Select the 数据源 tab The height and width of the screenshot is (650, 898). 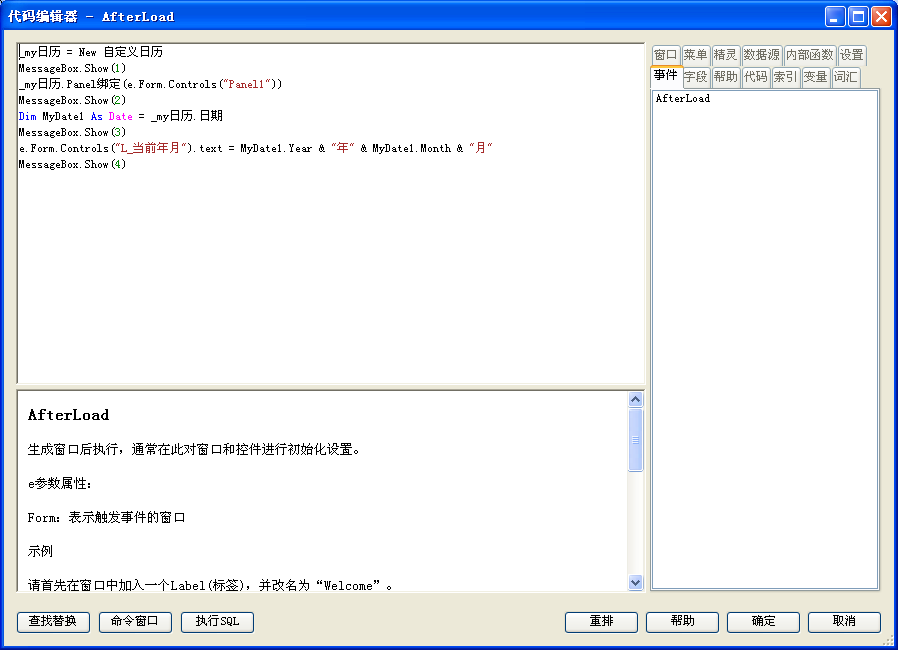point(761,55)
